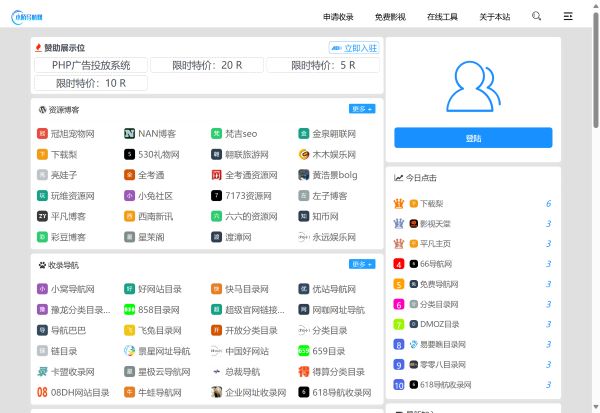Click the 黄浩景bolg avatar icon
Viewport: 600px width, 413px height.
[304, 175]
